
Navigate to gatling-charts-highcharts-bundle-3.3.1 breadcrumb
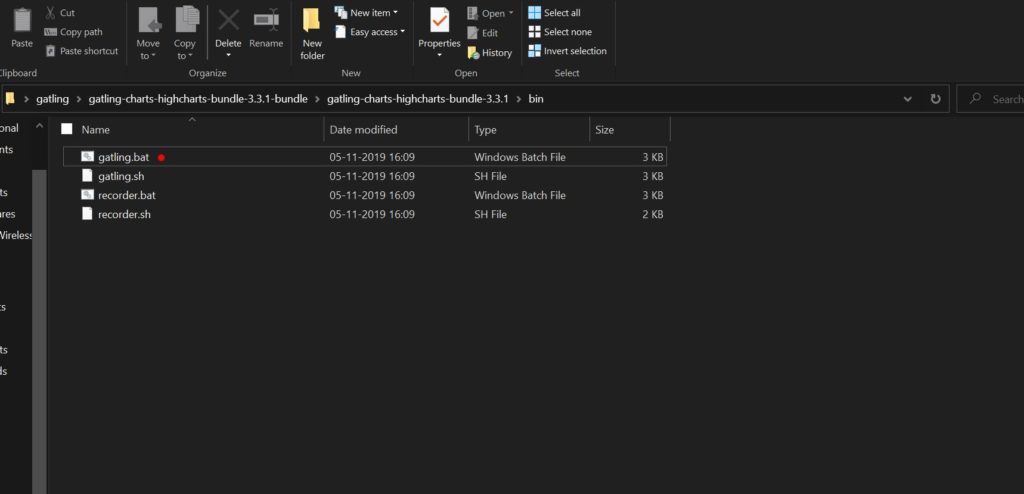point(417,99)
